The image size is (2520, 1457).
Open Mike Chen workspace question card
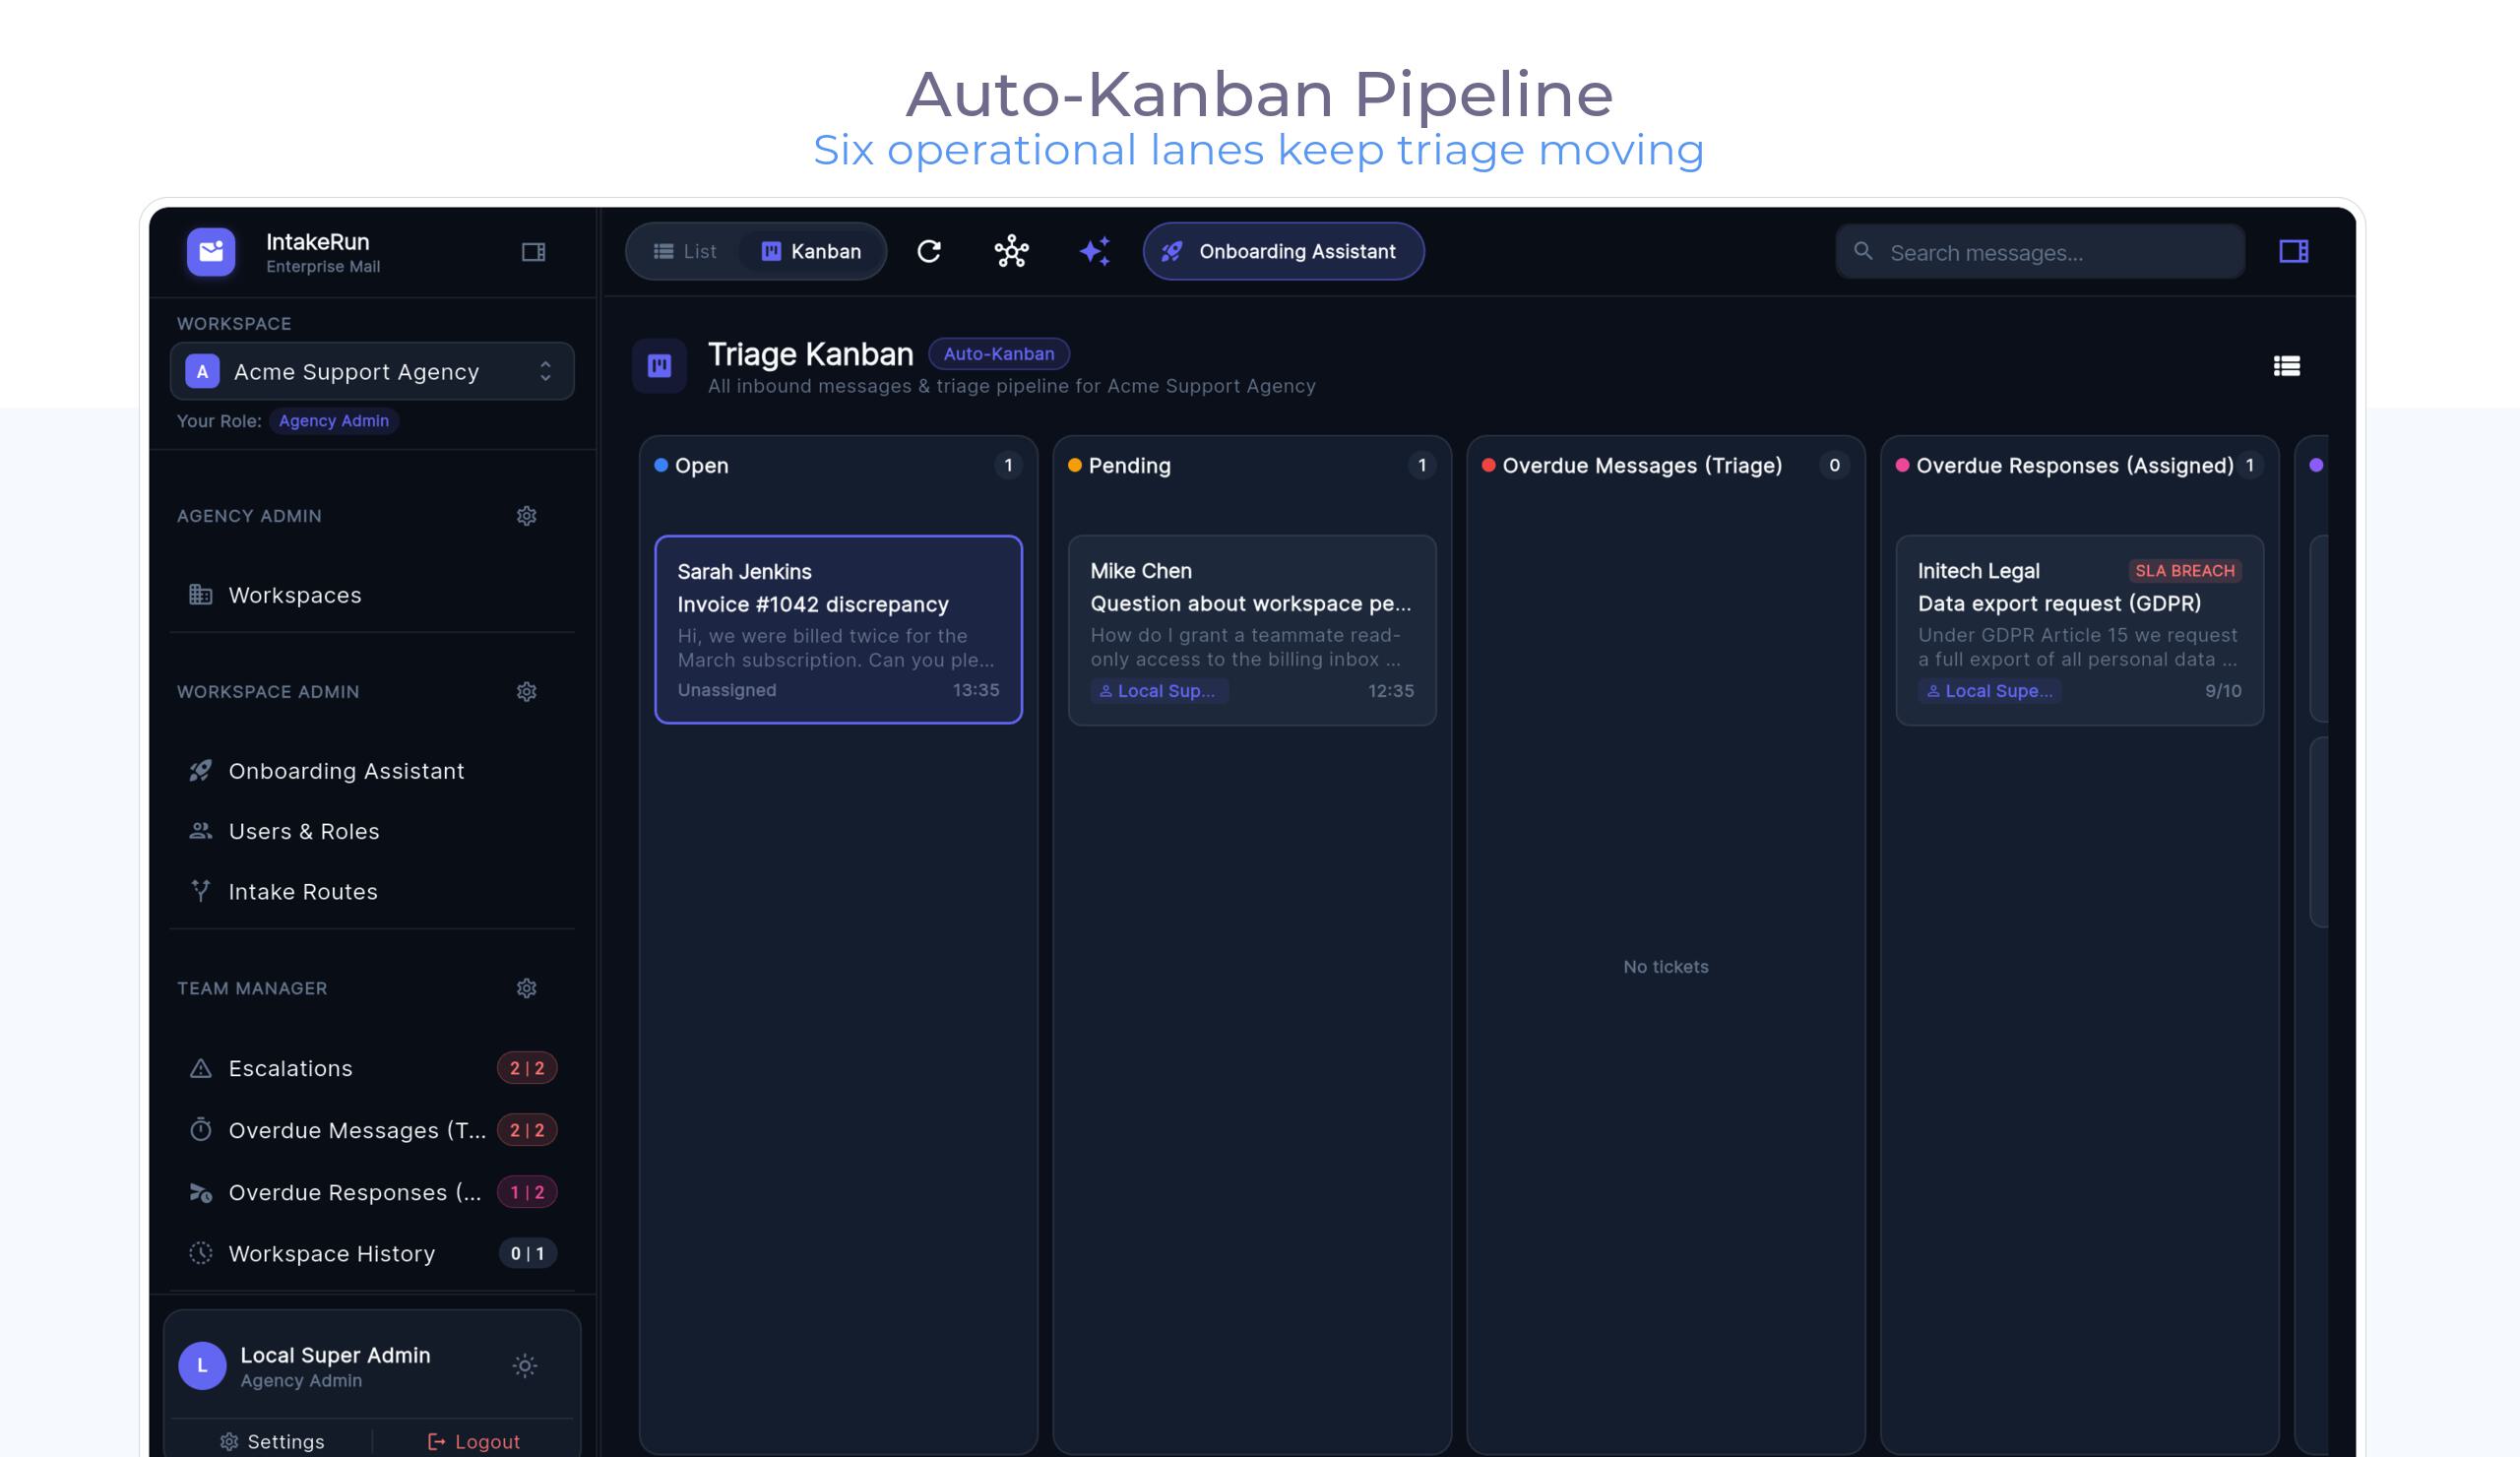pyautogui.click(x=1252, y=630)
